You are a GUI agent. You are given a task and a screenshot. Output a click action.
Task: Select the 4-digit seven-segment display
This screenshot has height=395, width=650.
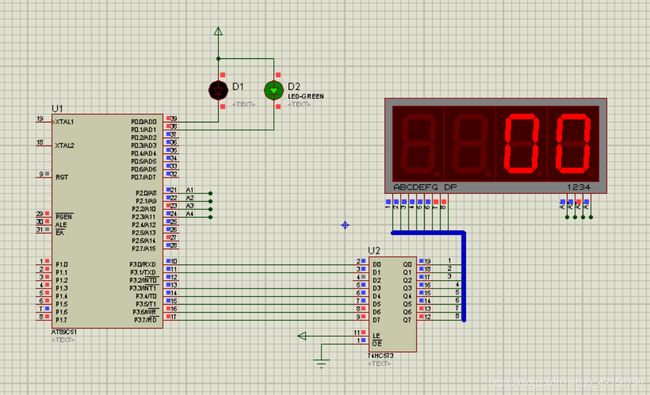495,146
